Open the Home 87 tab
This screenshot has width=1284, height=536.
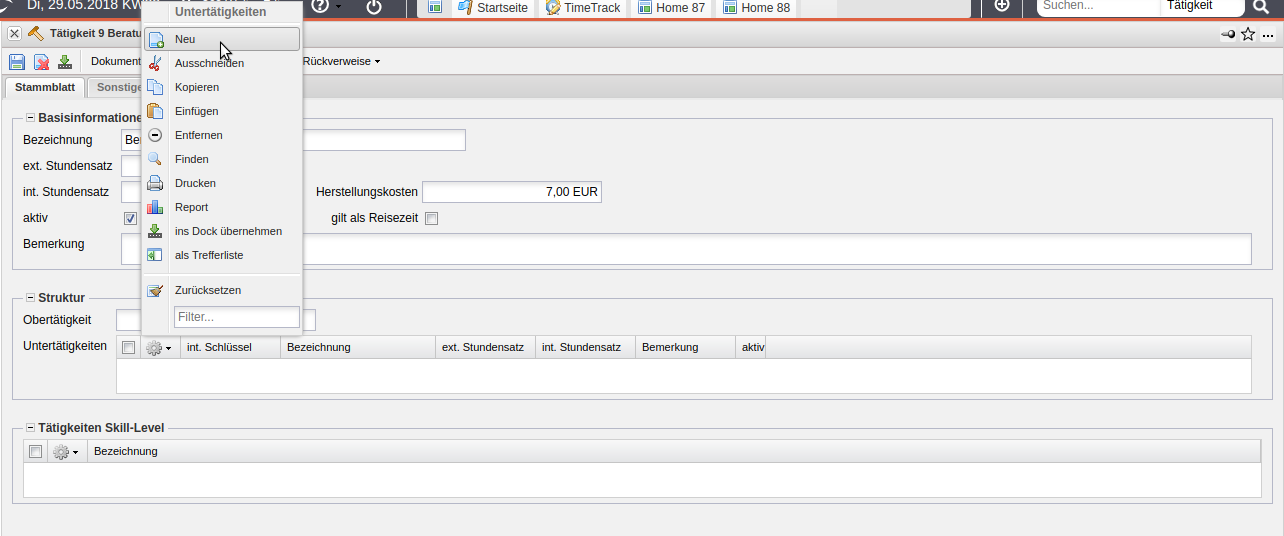pyautogui.click(x=671, y=7)
